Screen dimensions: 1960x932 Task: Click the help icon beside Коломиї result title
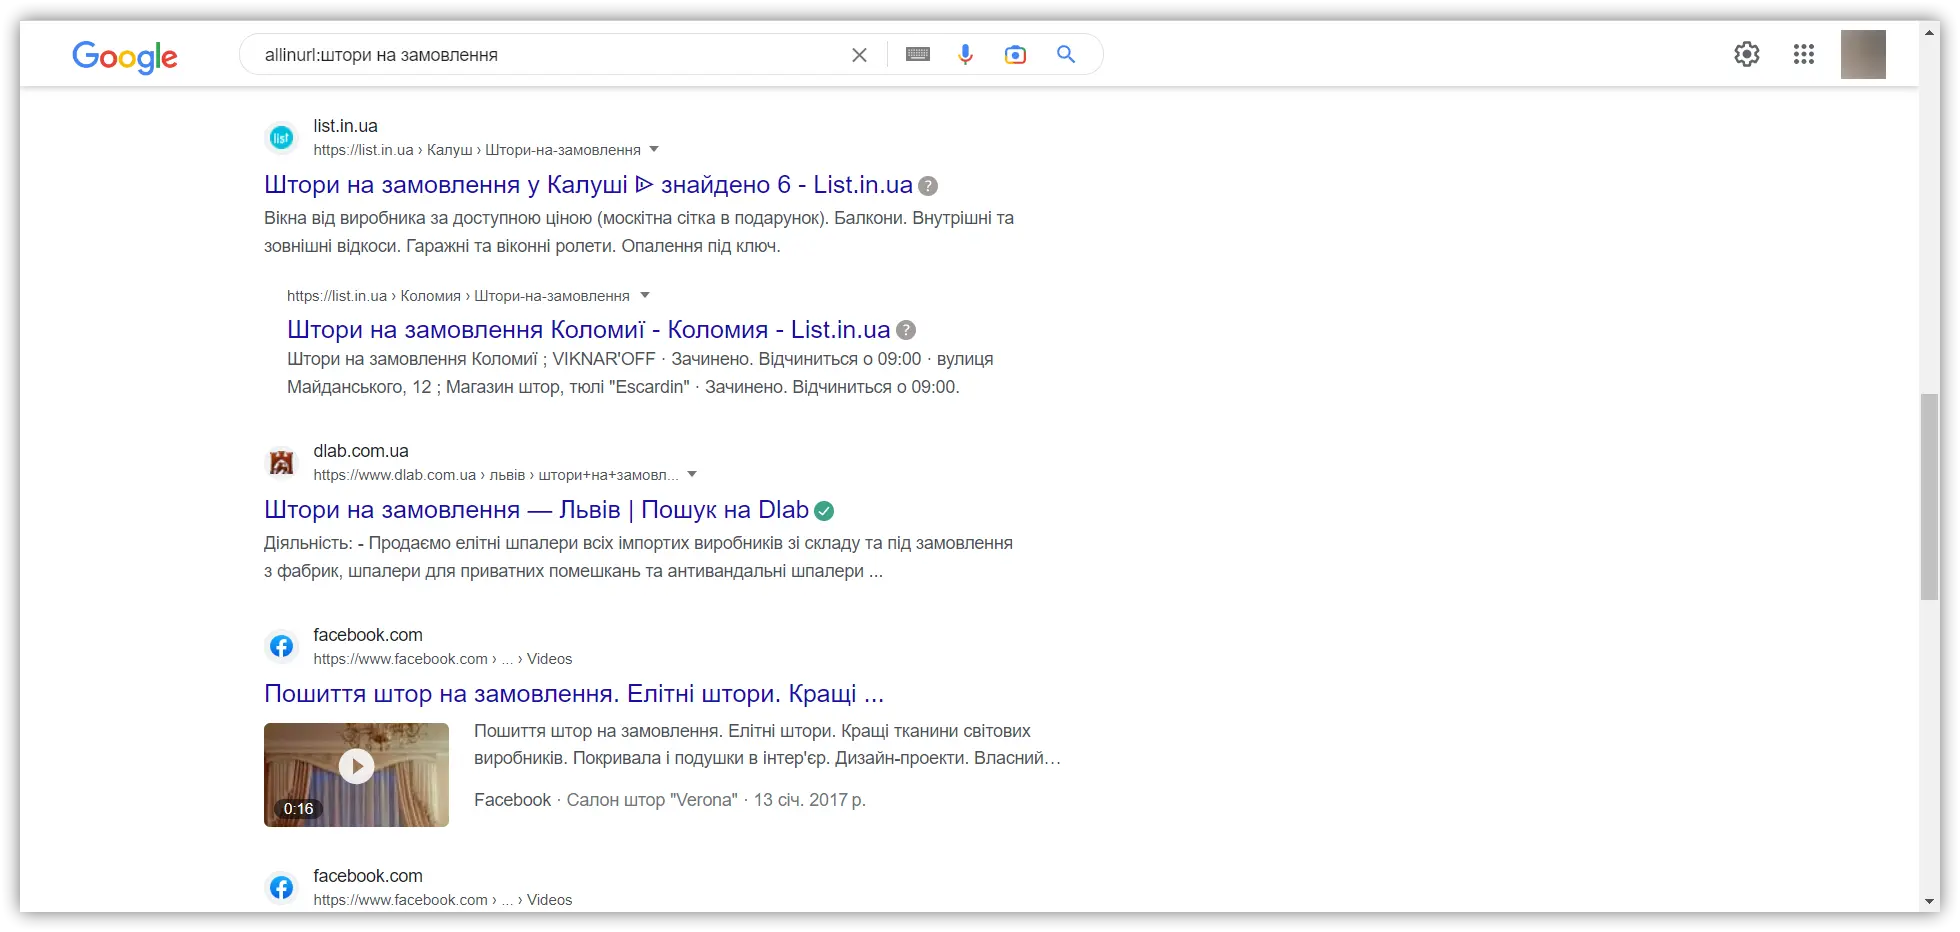pyautogui.click(x=906, y=330)
